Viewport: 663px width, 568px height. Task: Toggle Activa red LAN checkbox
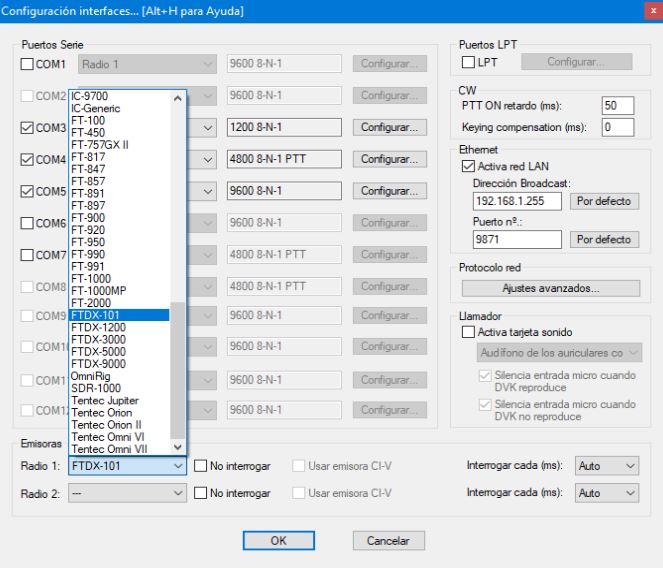[x=468, y=166]
